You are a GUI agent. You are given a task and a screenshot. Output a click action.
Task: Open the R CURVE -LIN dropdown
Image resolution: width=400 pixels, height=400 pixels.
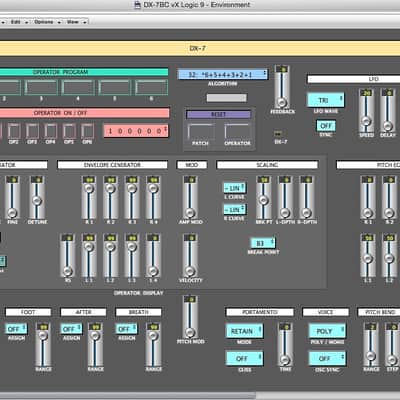tap(235, 210)
